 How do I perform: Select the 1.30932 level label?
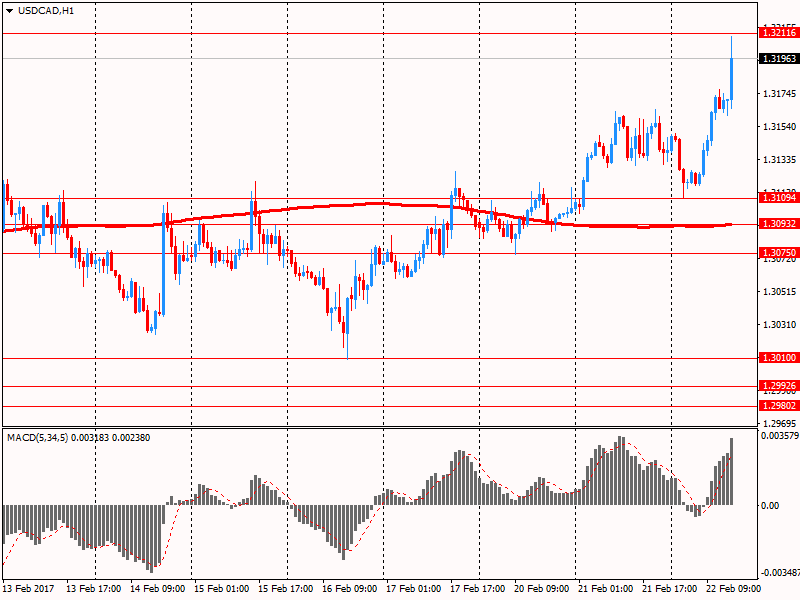click(x=778, y=223)
